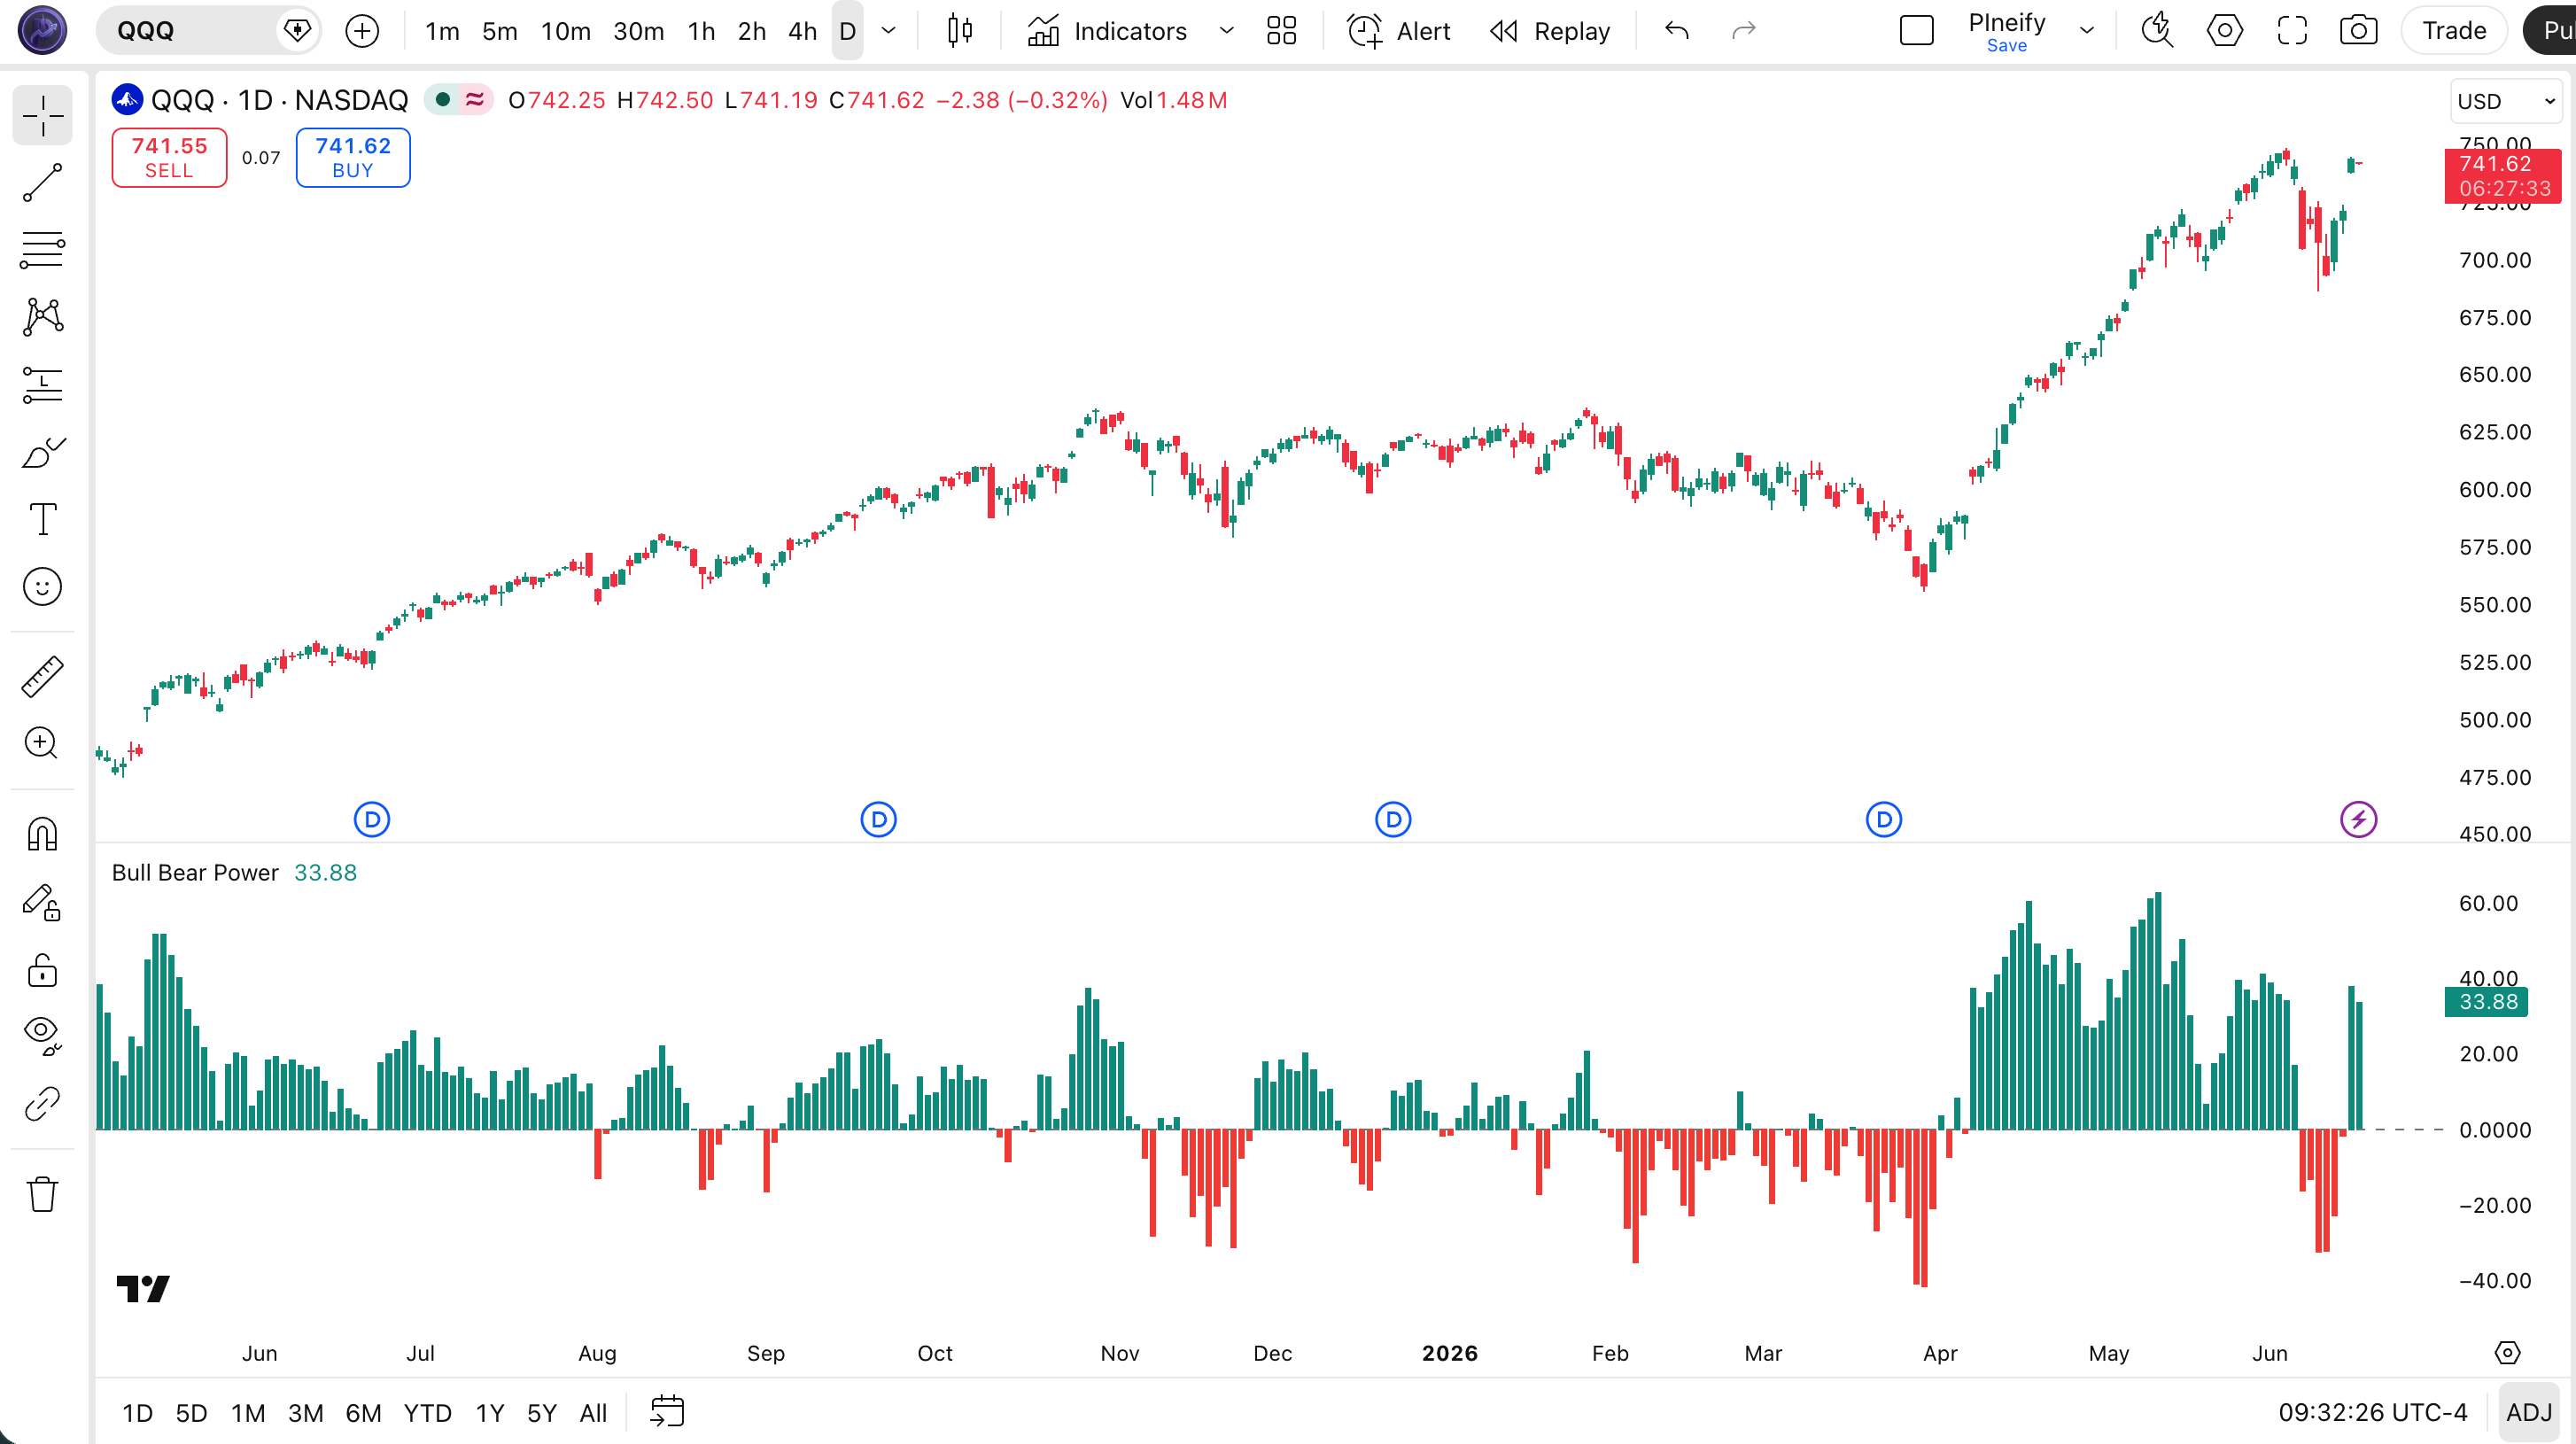Open timezone menu at 09:32:26 UTC-4

click(x=2373, y=1412)
